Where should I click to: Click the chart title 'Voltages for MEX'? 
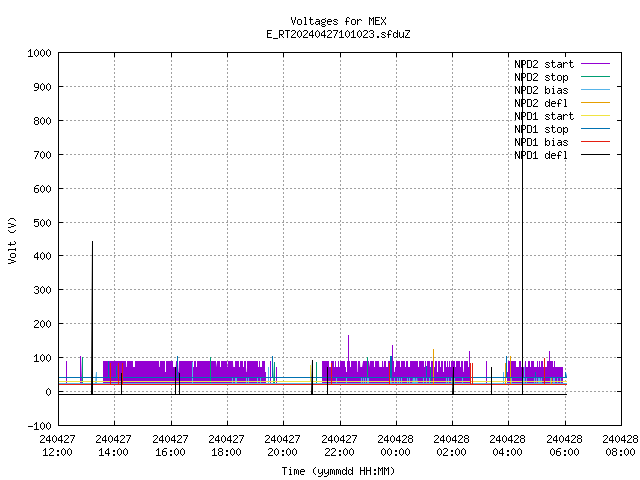coord(338,21)
